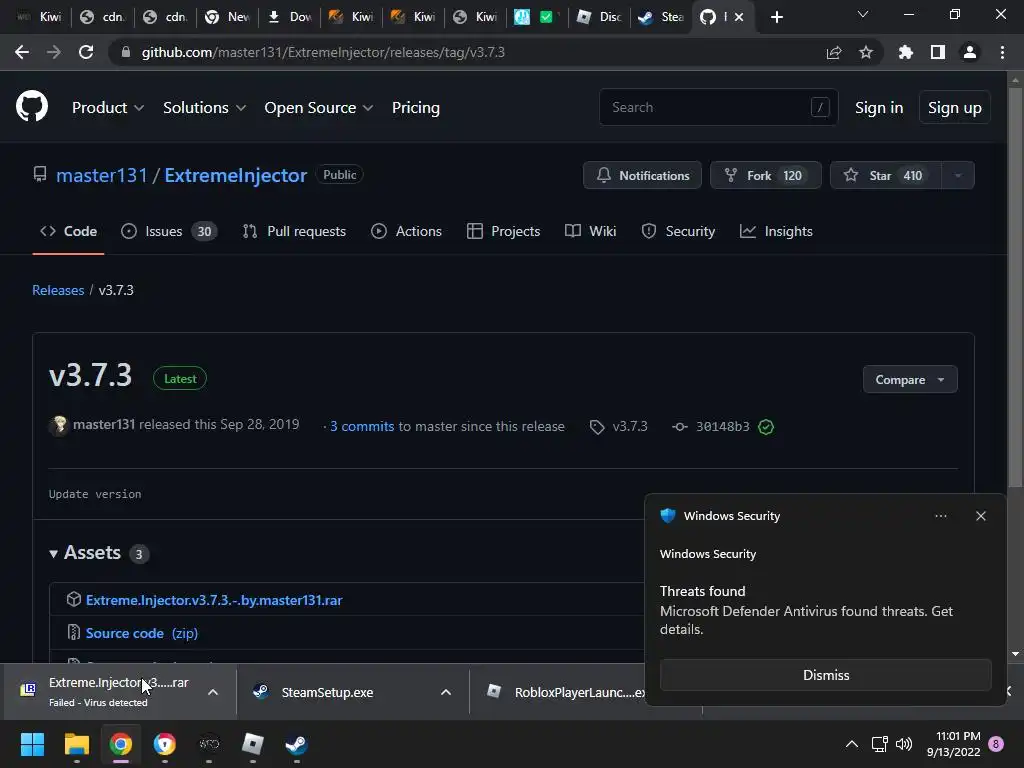Dismiss the Windows Security notification
Screen dimensions: 1024x768
tap(825, 675)
